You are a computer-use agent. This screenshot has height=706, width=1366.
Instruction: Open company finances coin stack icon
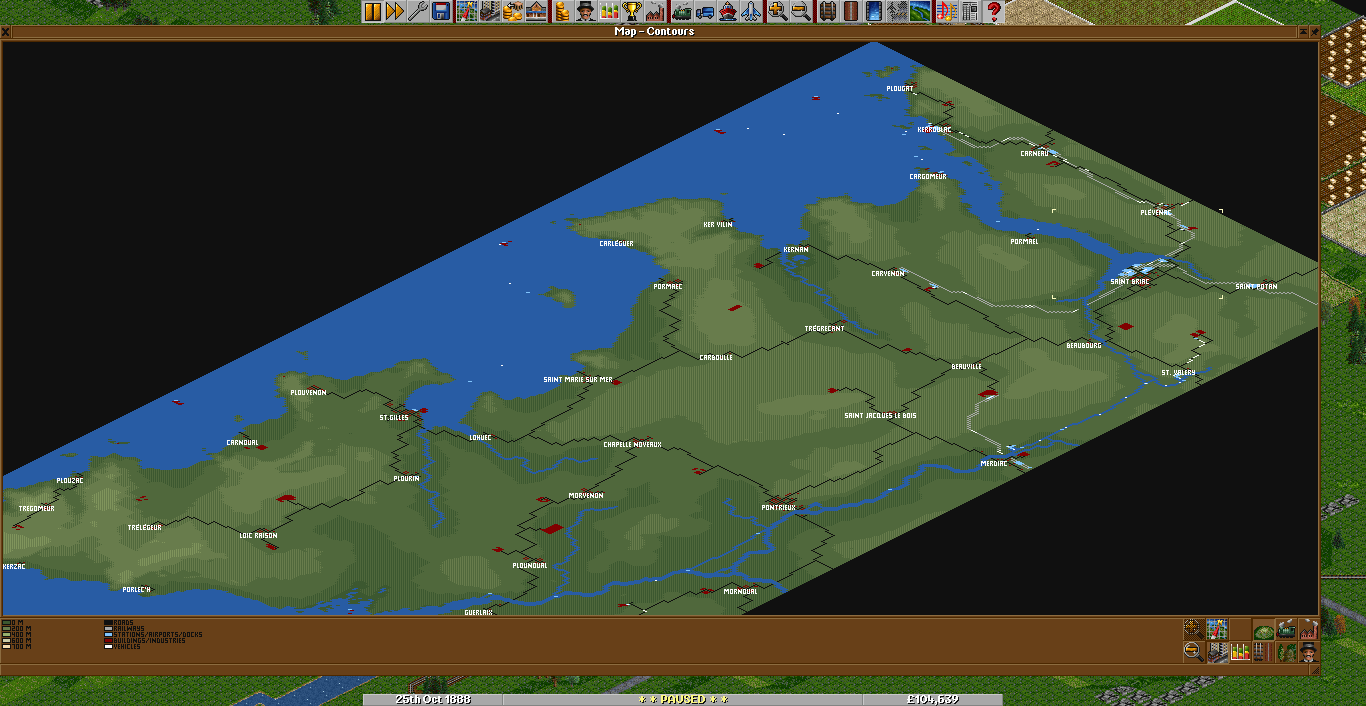click(x=562, y=11)
